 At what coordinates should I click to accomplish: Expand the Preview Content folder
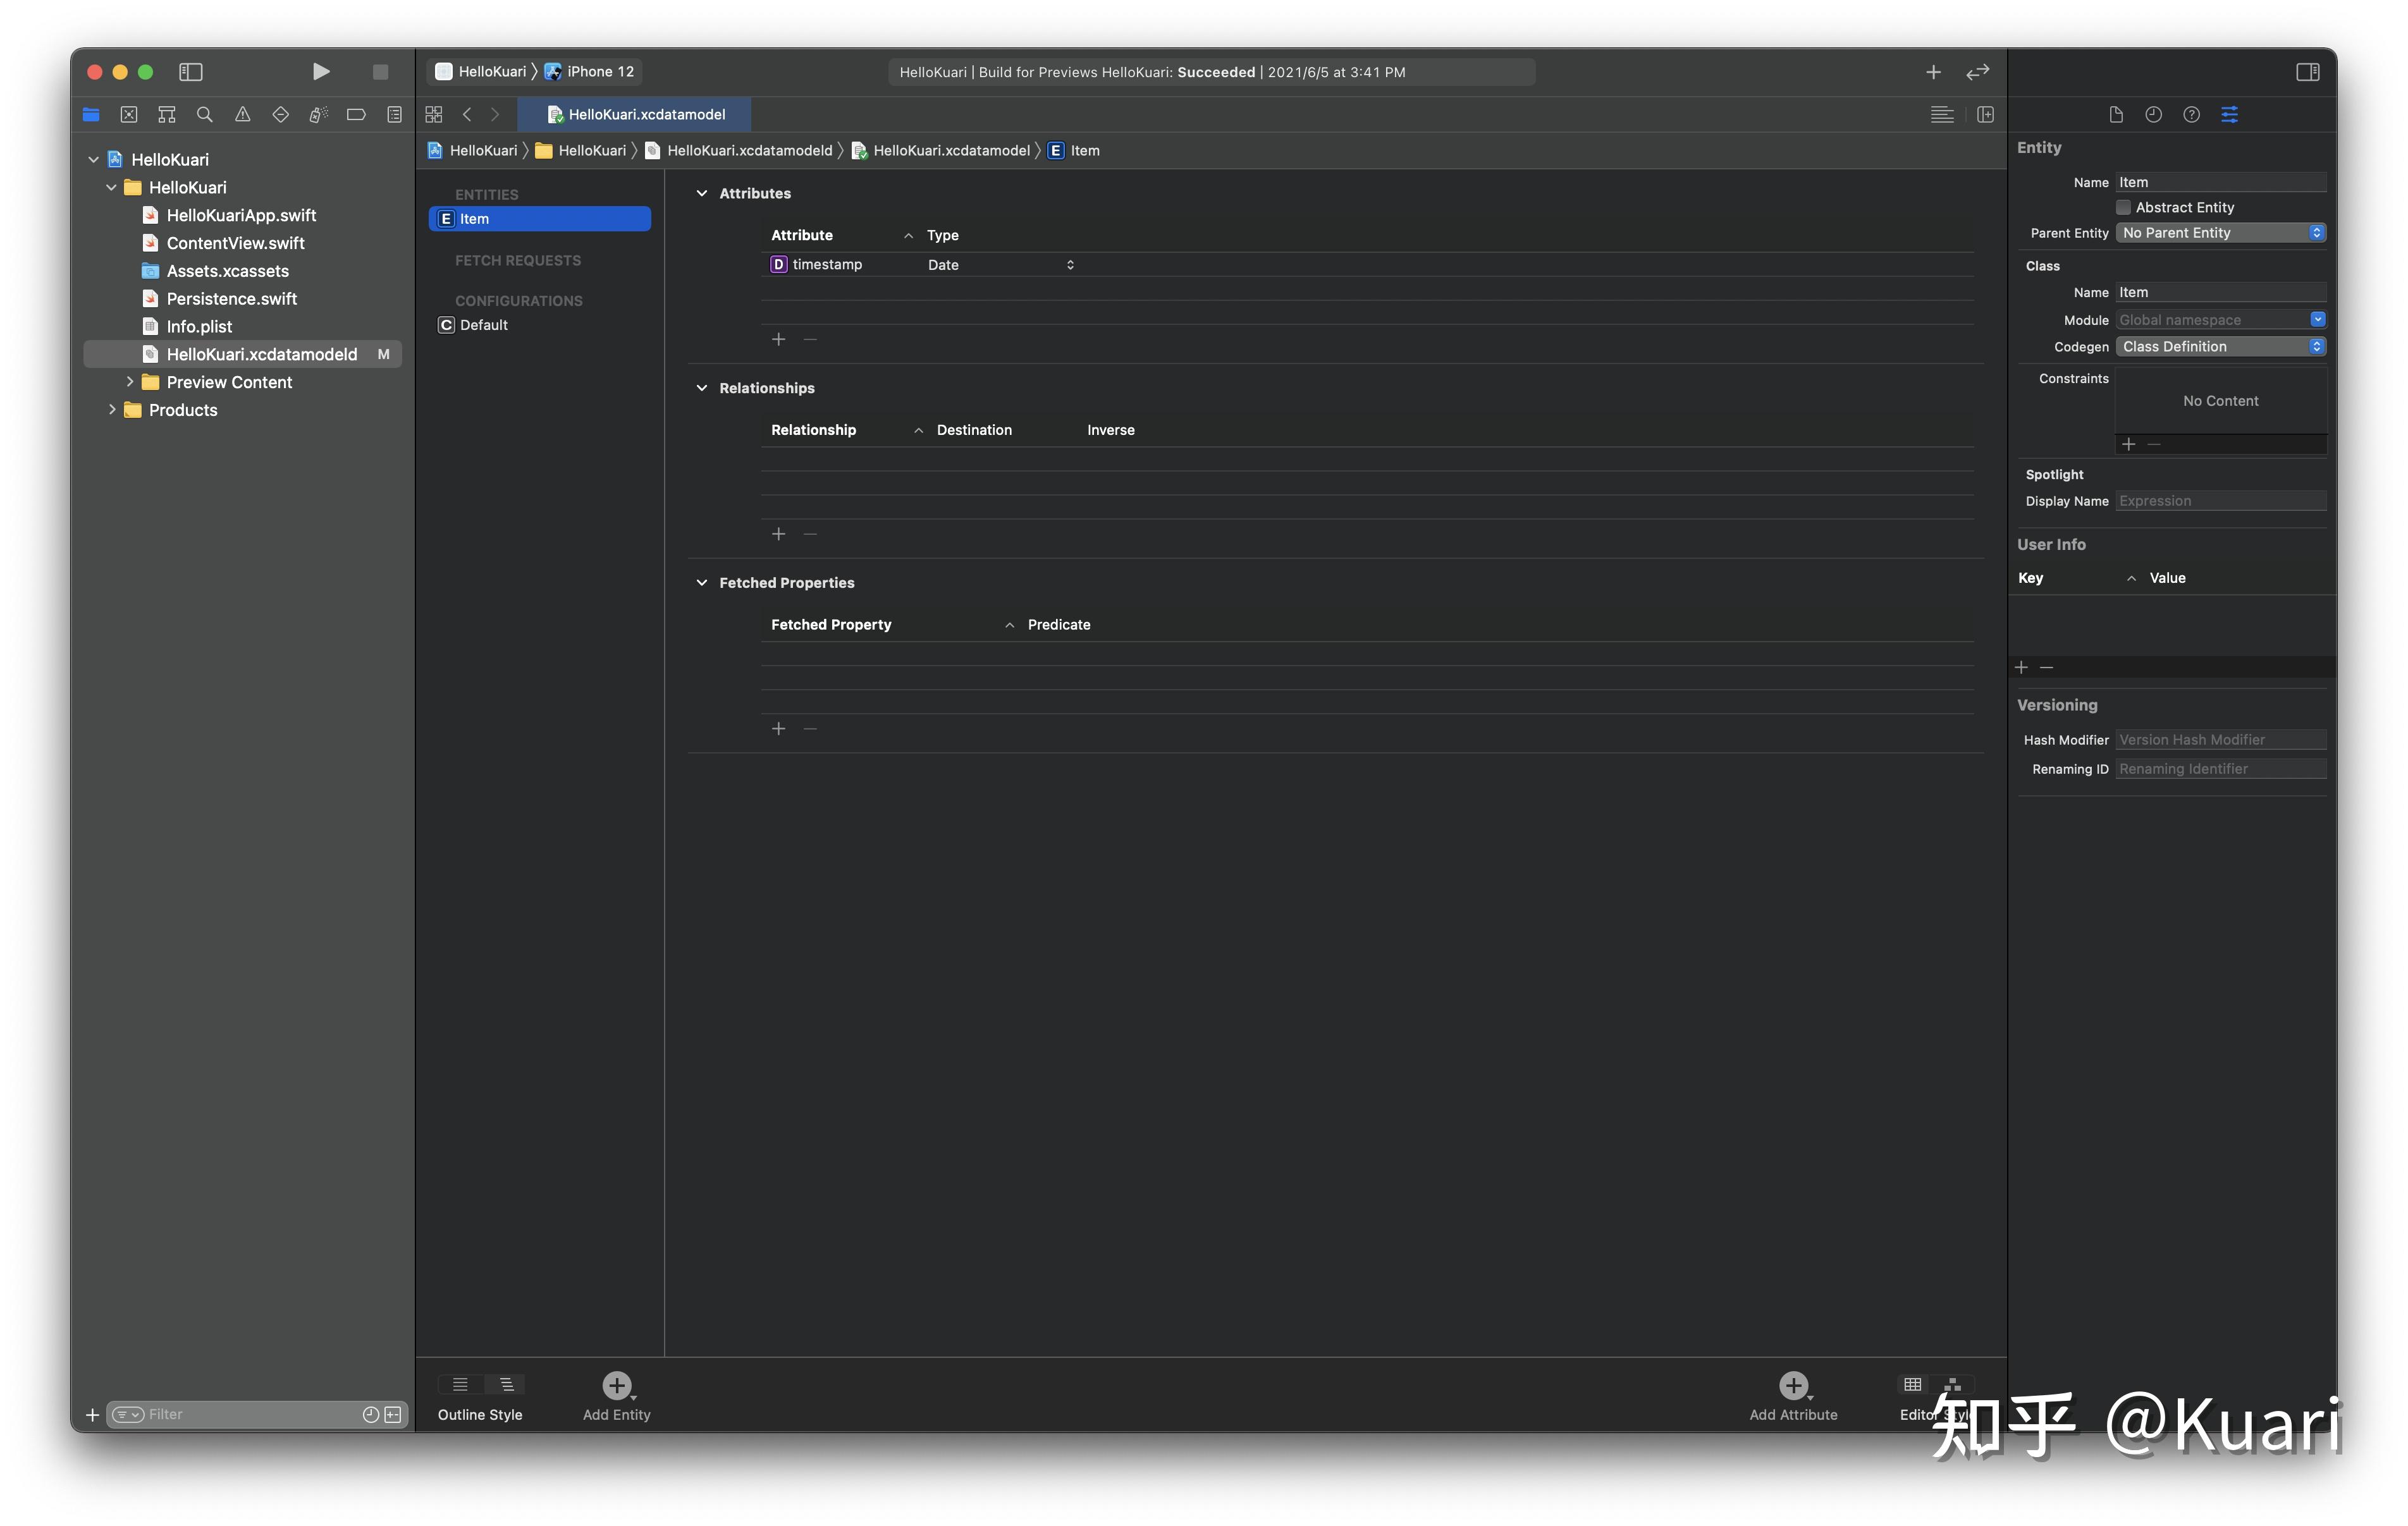[x=130, y=382]
